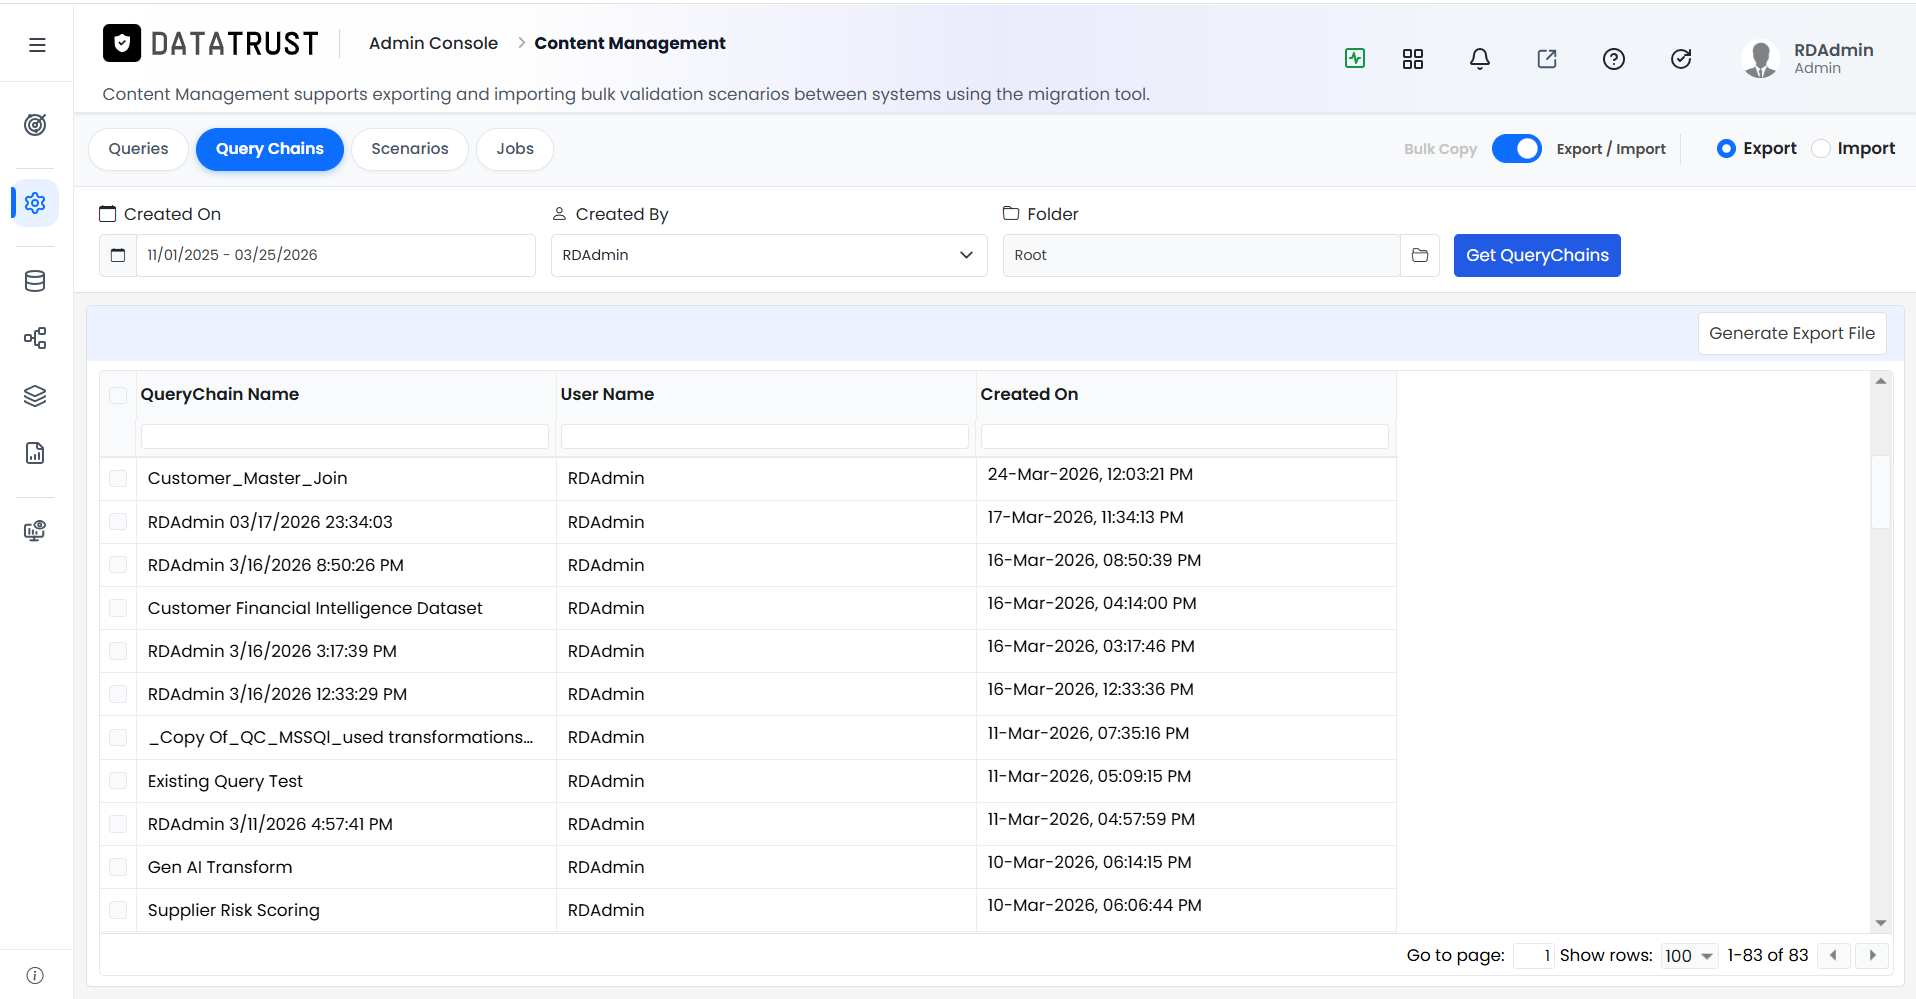1916x999 pixels.
Task: Select the gear settings sidebar icon
Action: (x=35, y=203)
